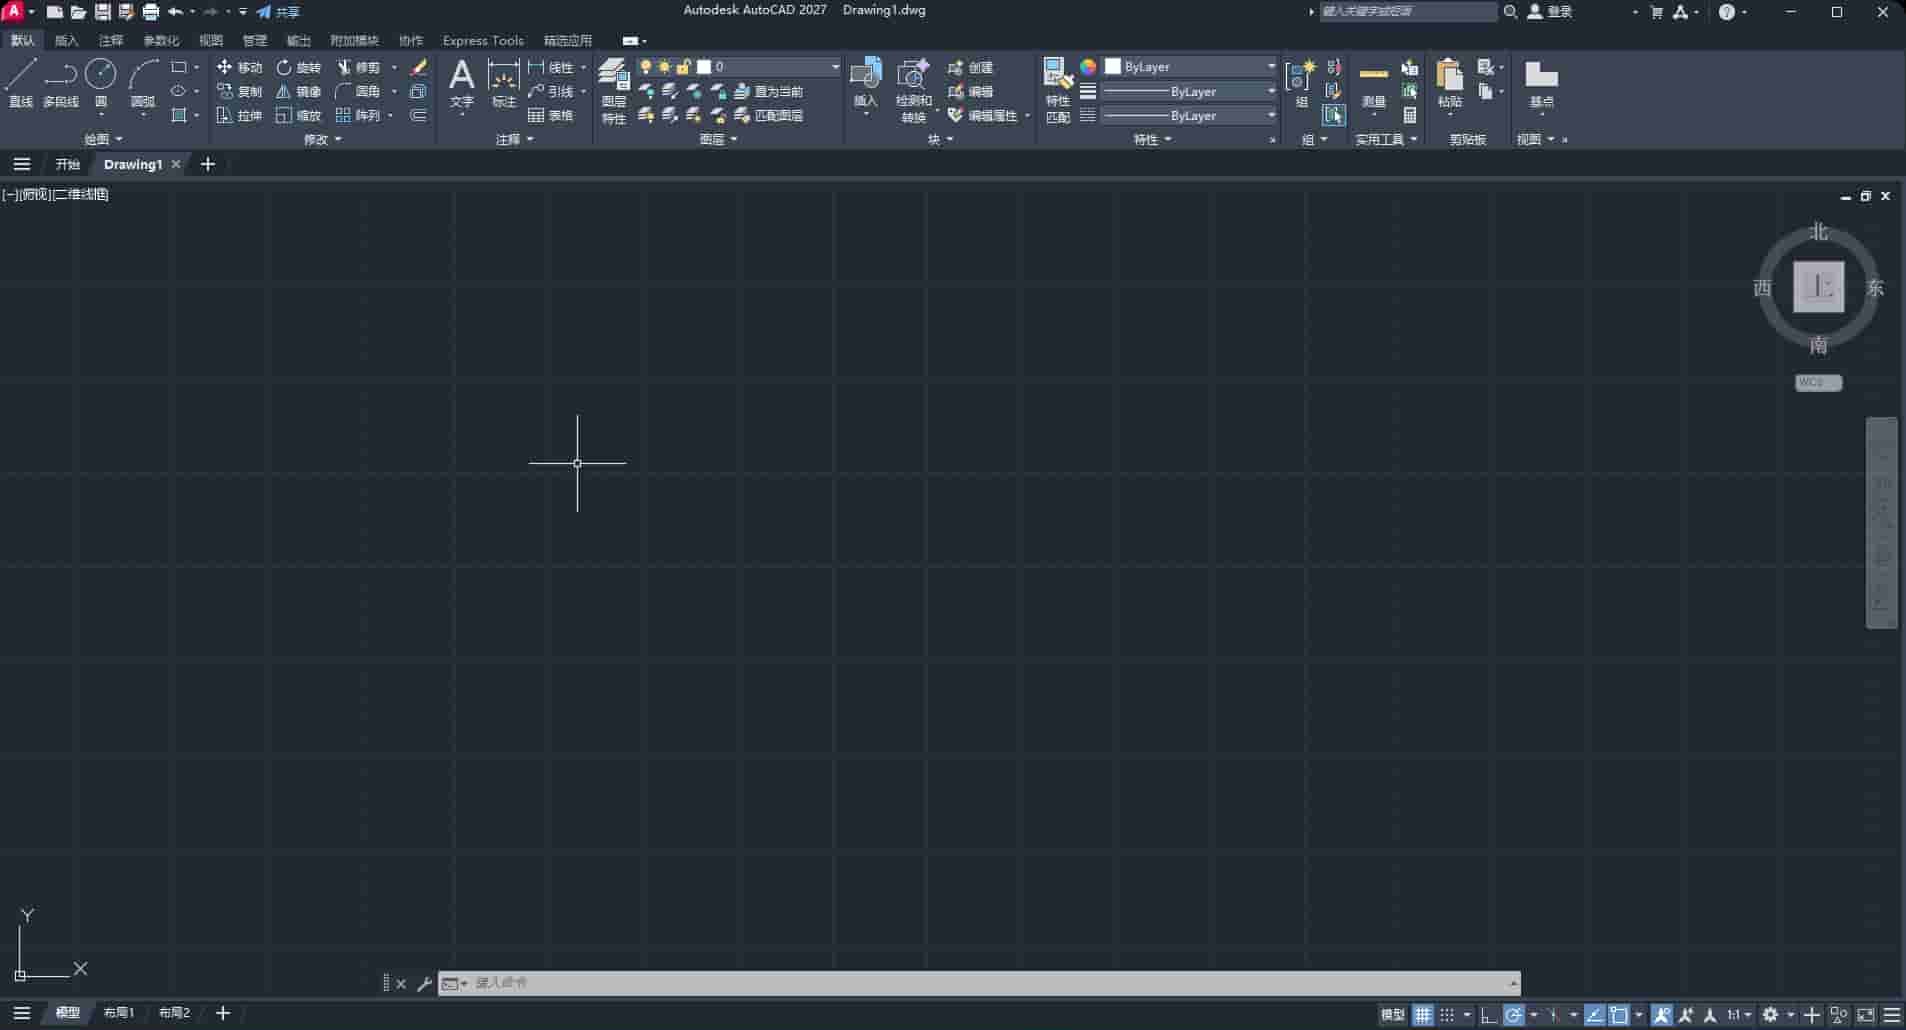The image size is (1906, 1030).
Task: Switch to the 插入 ribbon tab
Action: click(66, 40)
